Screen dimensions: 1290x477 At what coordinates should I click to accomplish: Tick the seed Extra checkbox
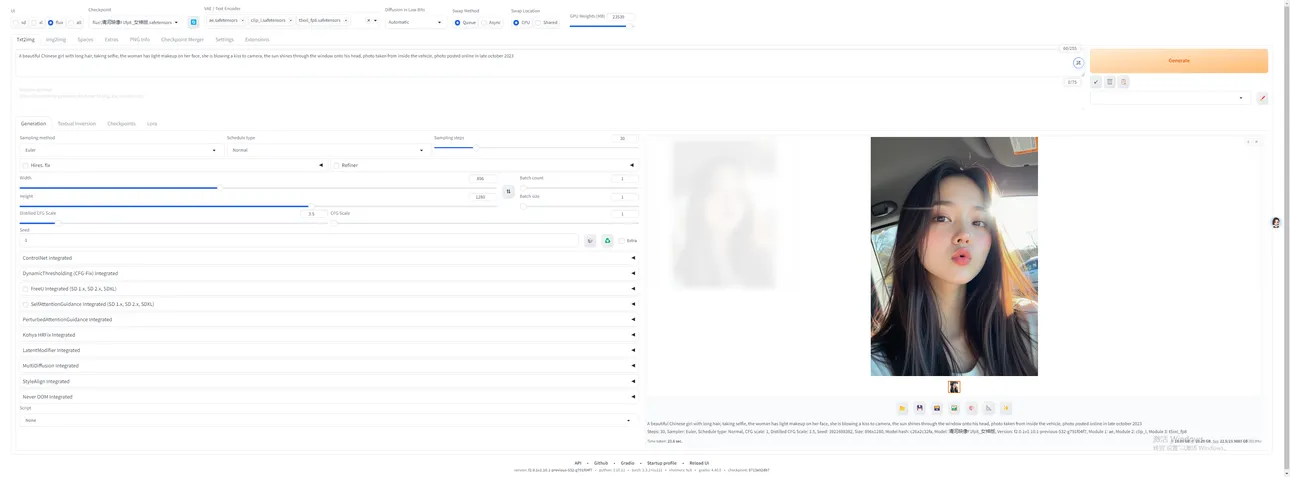pos(621,241)
